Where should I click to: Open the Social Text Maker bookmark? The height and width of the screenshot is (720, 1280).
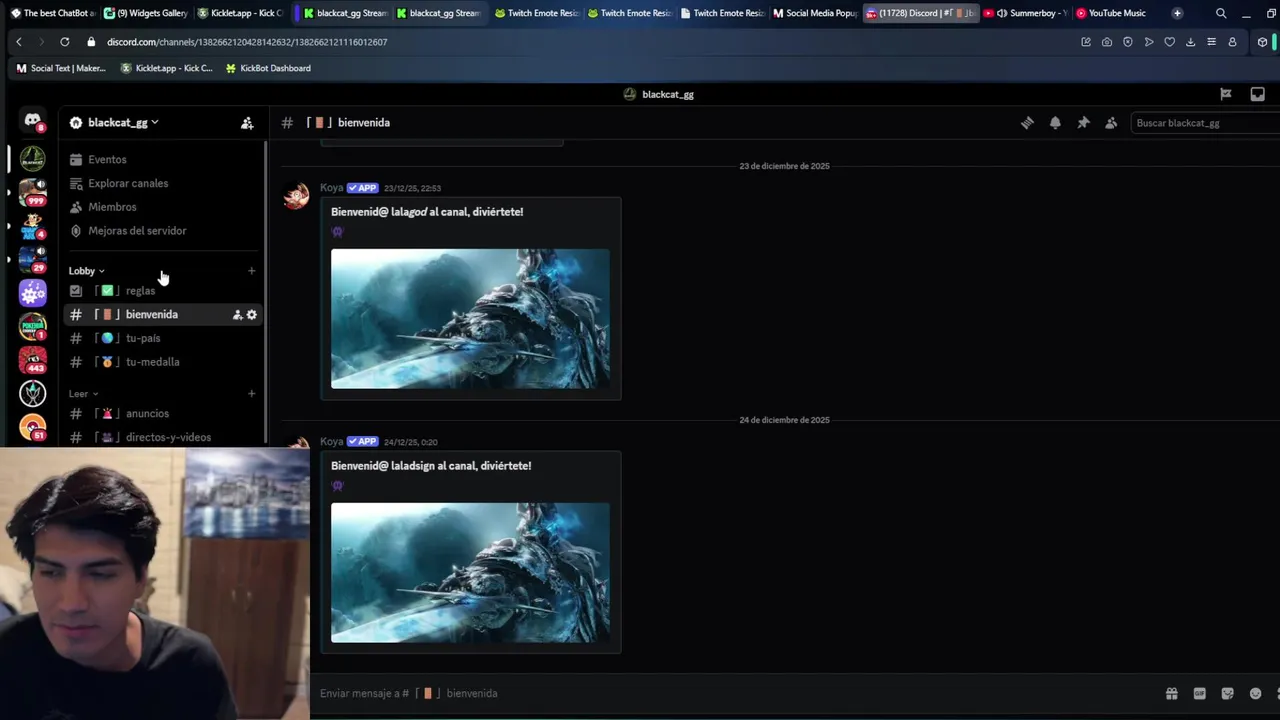click(61, 68)
